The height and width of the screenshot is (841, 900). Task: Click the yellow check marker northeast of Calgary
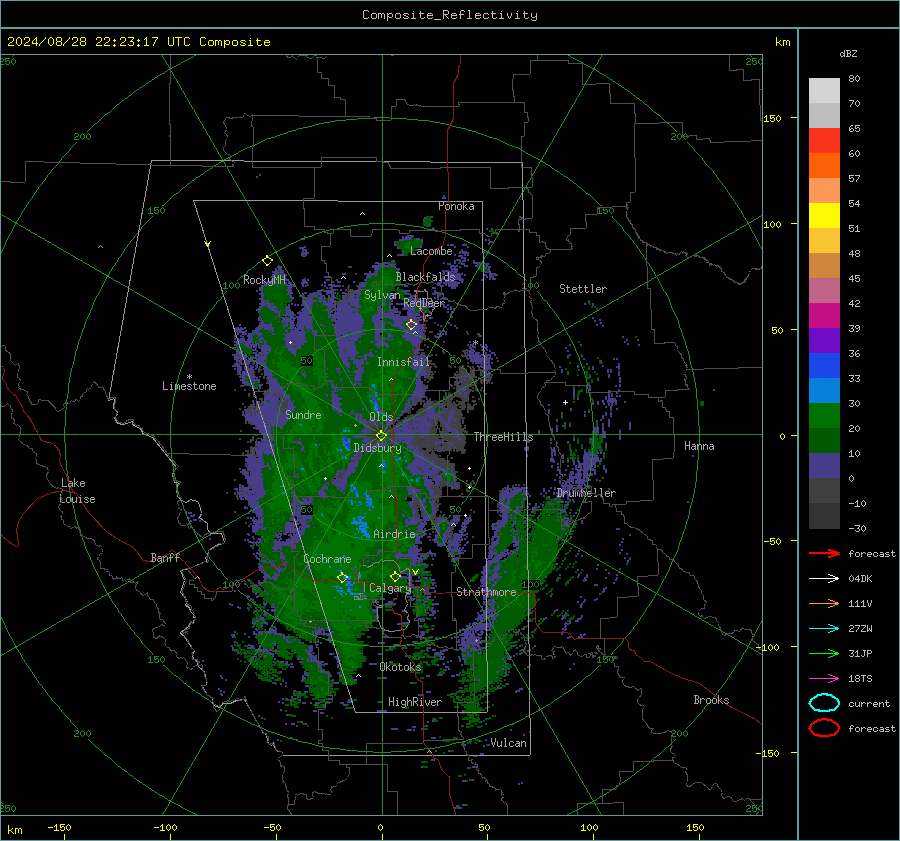click(x=415, y=572)
